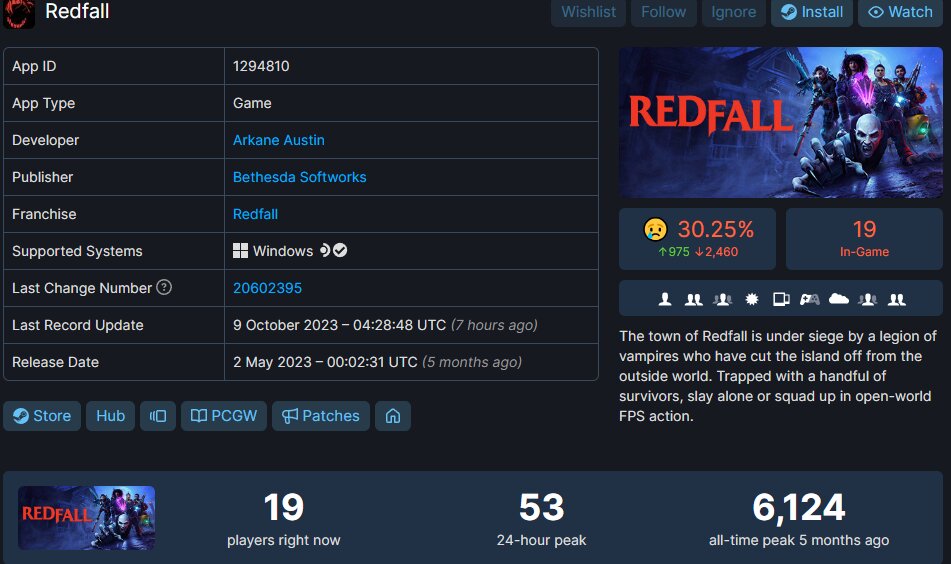Toggle Wishlist for Redfall
Viewport: 951px width, 564px height.
pos(588,12)
